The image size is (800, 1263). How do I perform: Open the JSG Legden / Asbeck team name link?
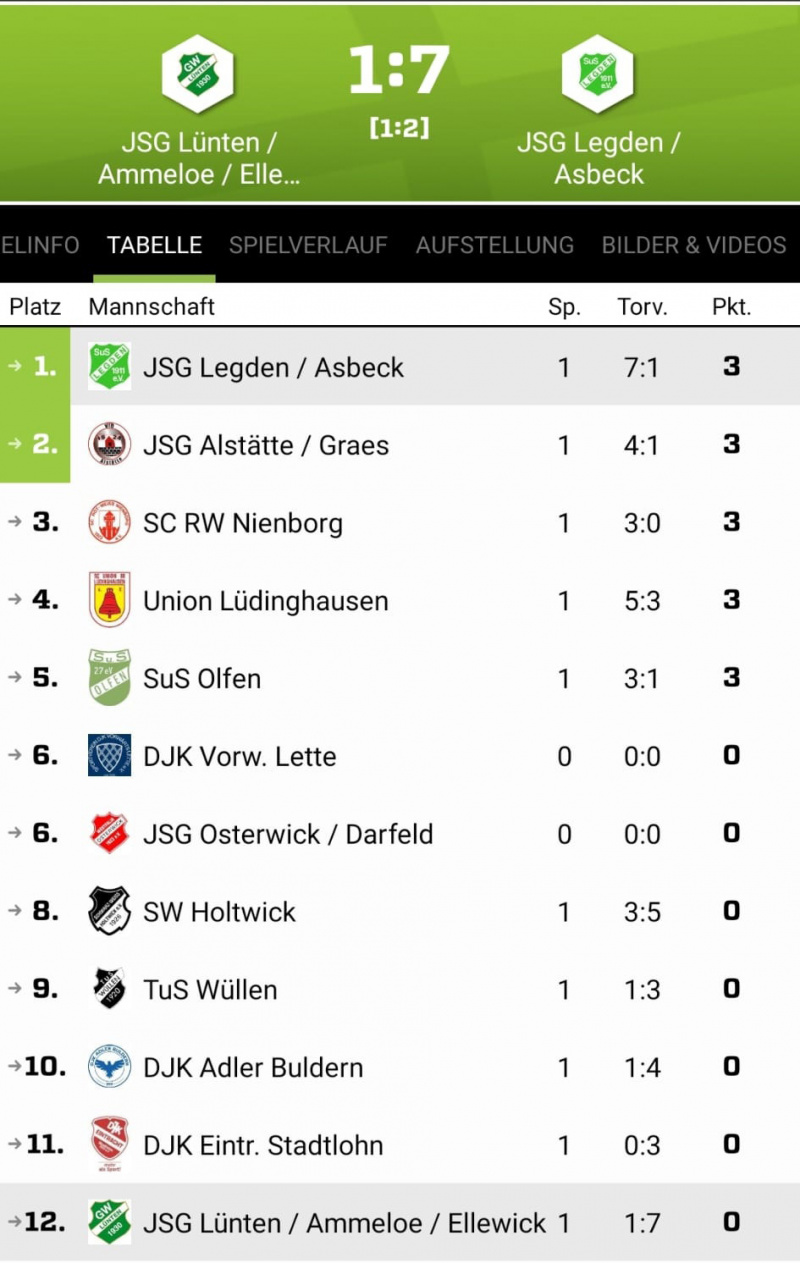(273, 367)
